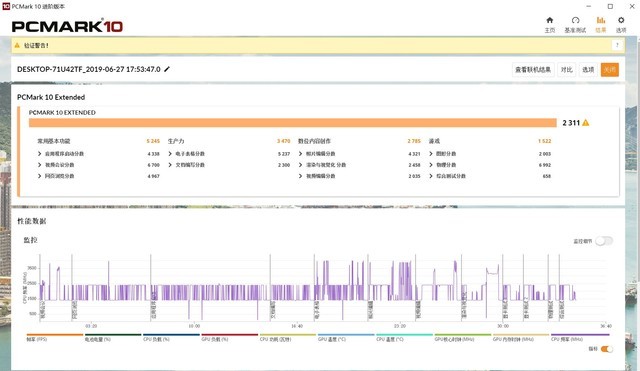Viewport: 640px width, 371px height.
Task: Click the 查看联机结果 button
Action: tap(533, 69)
